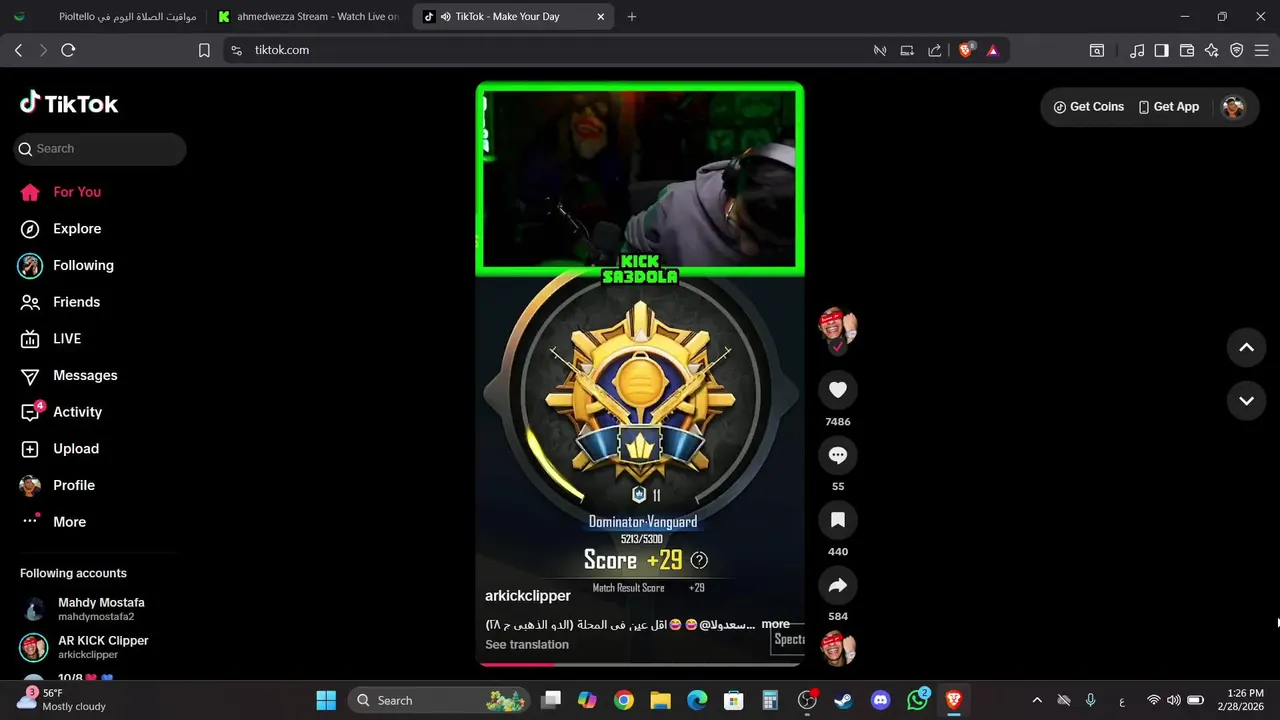Open the spinning sound disc avatar

[838, 648]
